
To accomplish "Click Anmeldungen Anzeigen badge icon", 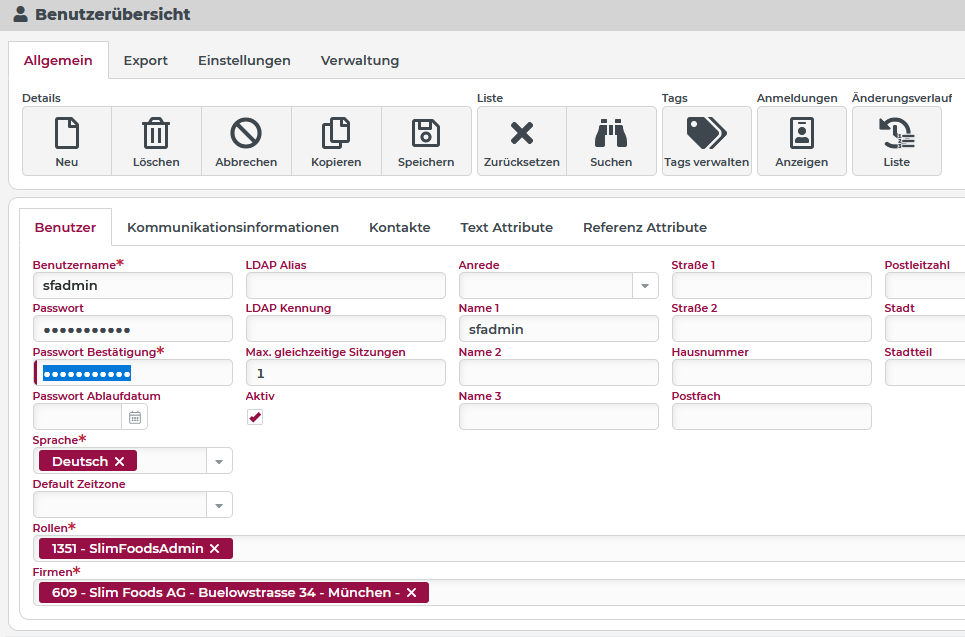I will pos(802,133).
